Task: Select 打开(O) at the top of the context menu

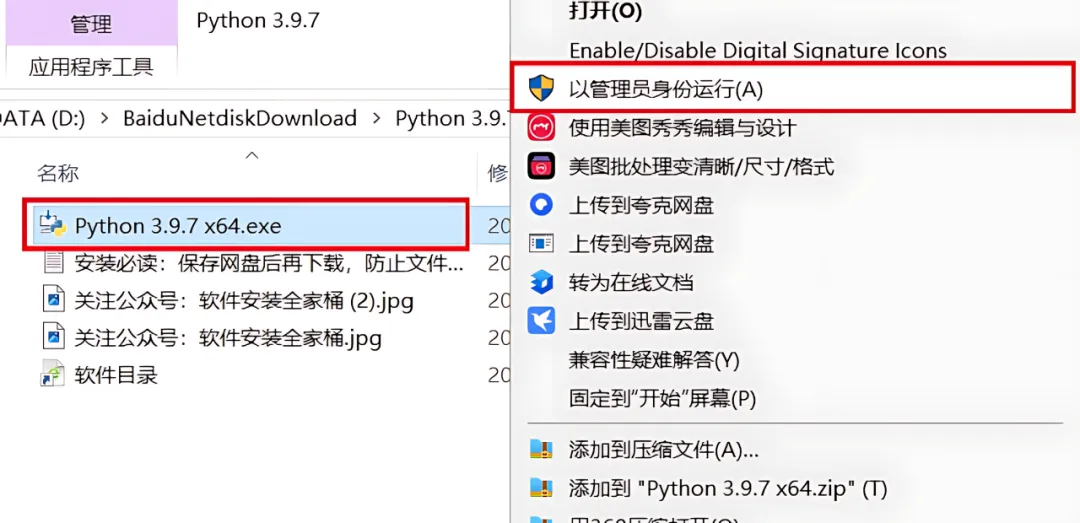Action: (x=605, y=11)
